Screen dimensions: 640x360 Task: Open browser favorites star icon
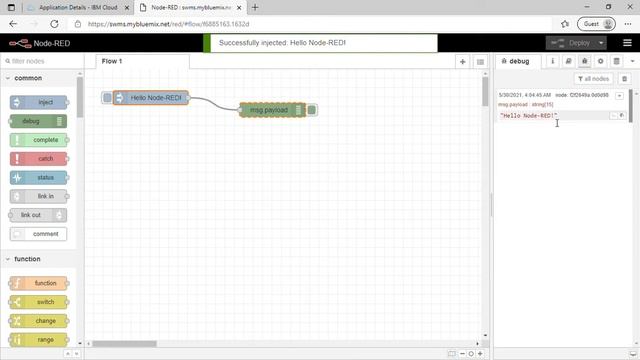pyautogui.click(x=565, y=24)
